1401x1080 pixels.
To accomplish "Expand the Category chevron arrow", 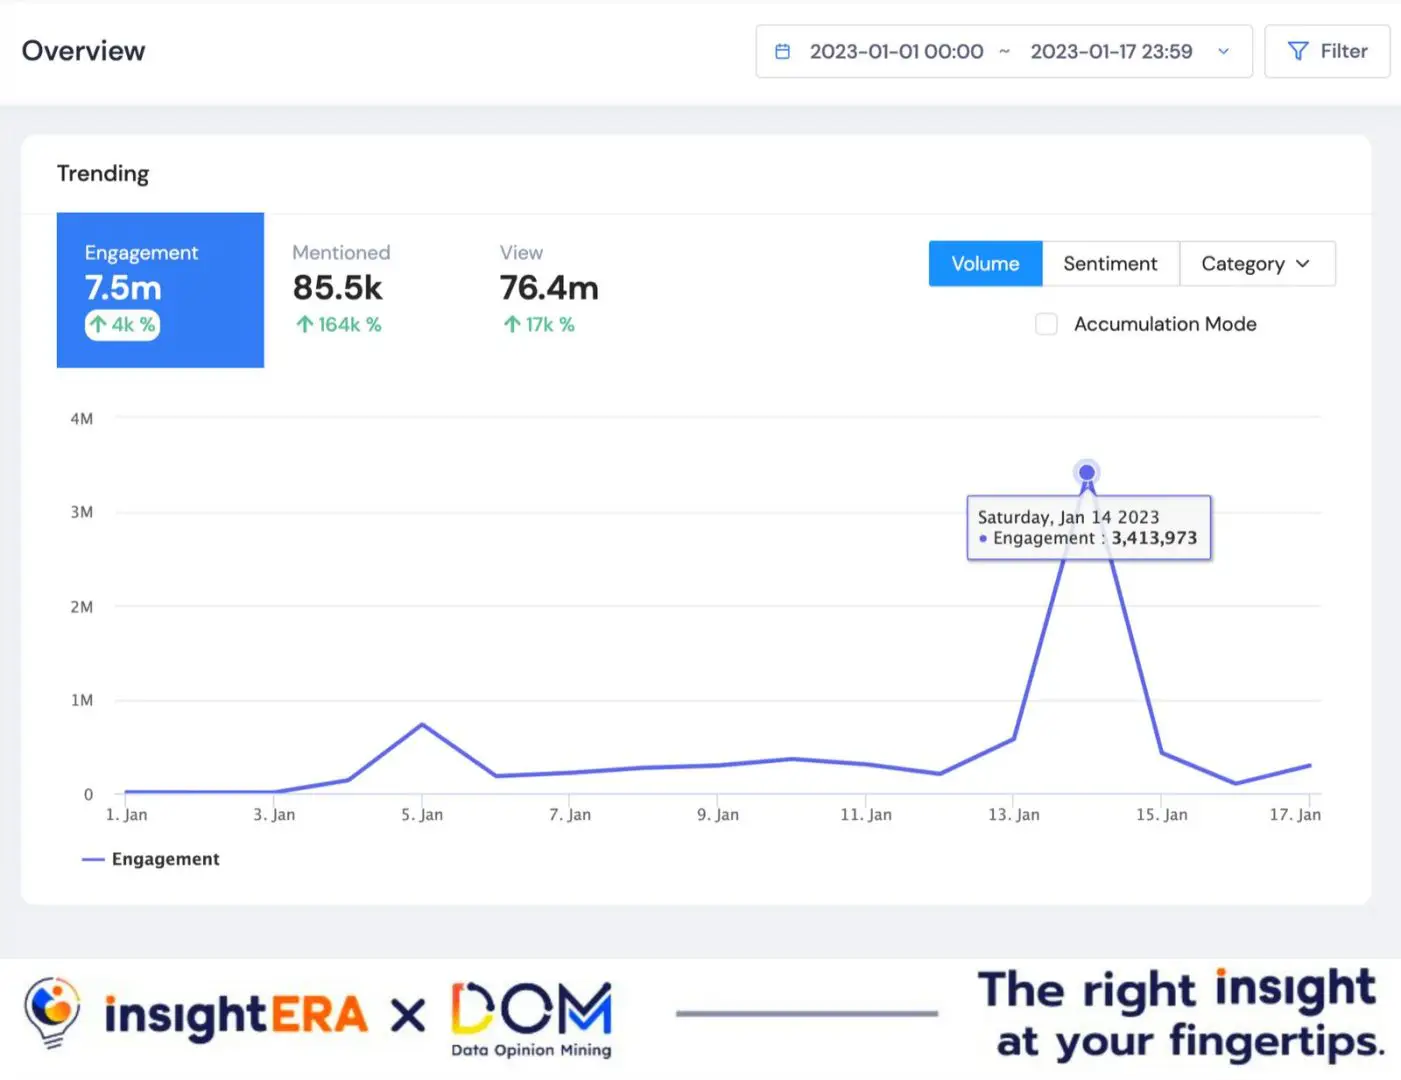I will coord(1302,263).
